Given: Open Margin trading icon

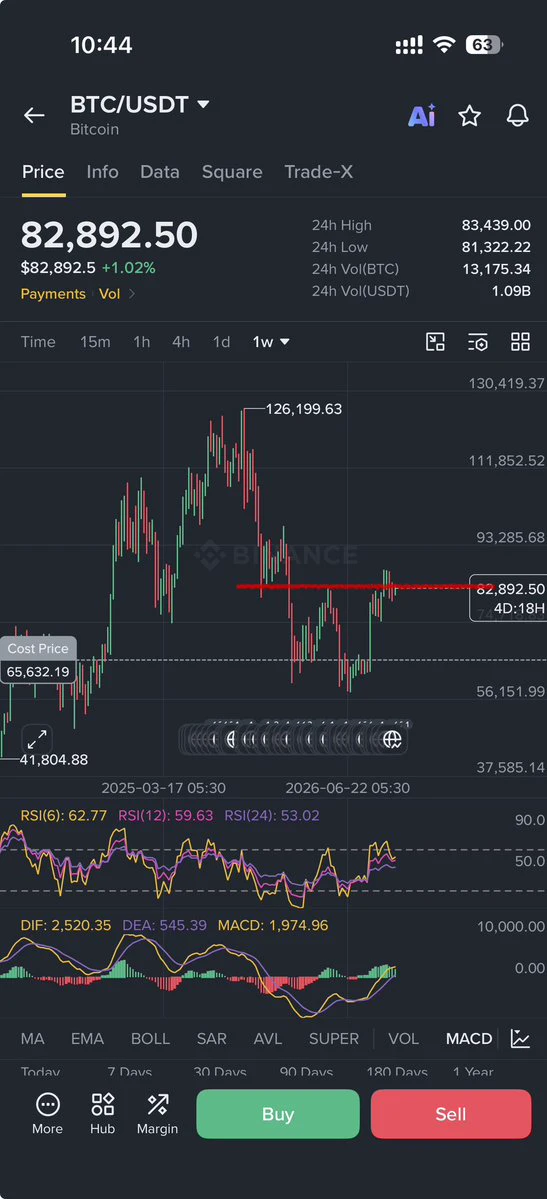Looking at the screenshot, I should (x=158, y=1113).
